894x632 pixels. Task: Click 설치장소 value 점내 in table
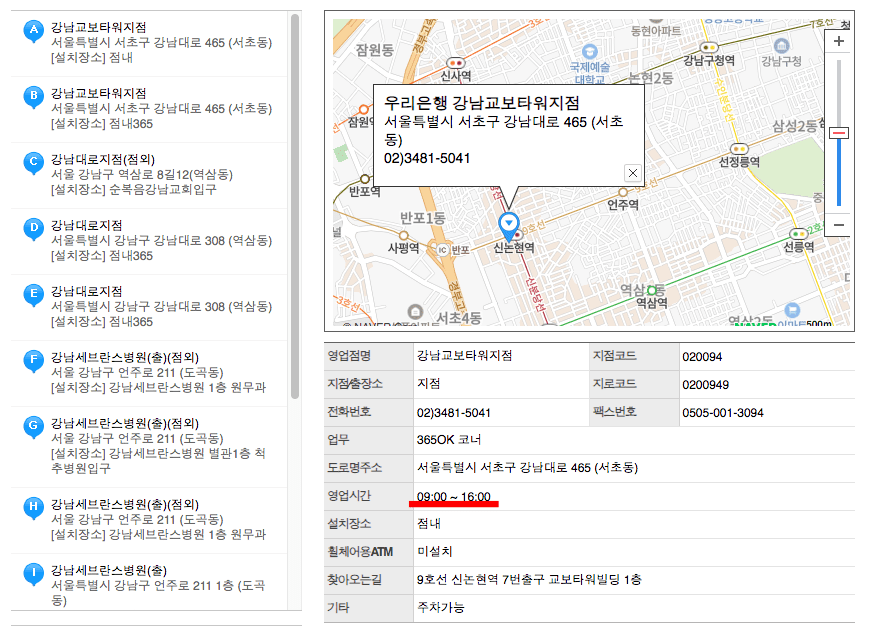pos(429,524)
